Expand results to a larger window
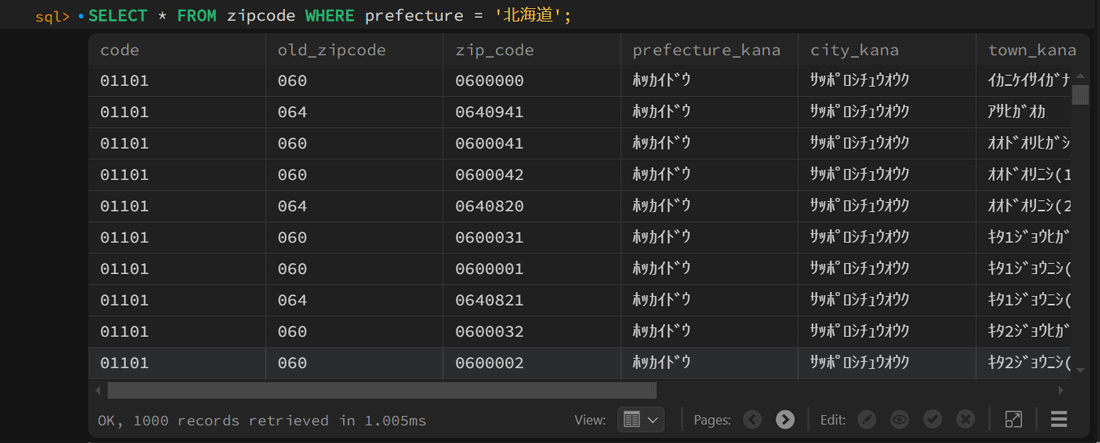 1013,420
